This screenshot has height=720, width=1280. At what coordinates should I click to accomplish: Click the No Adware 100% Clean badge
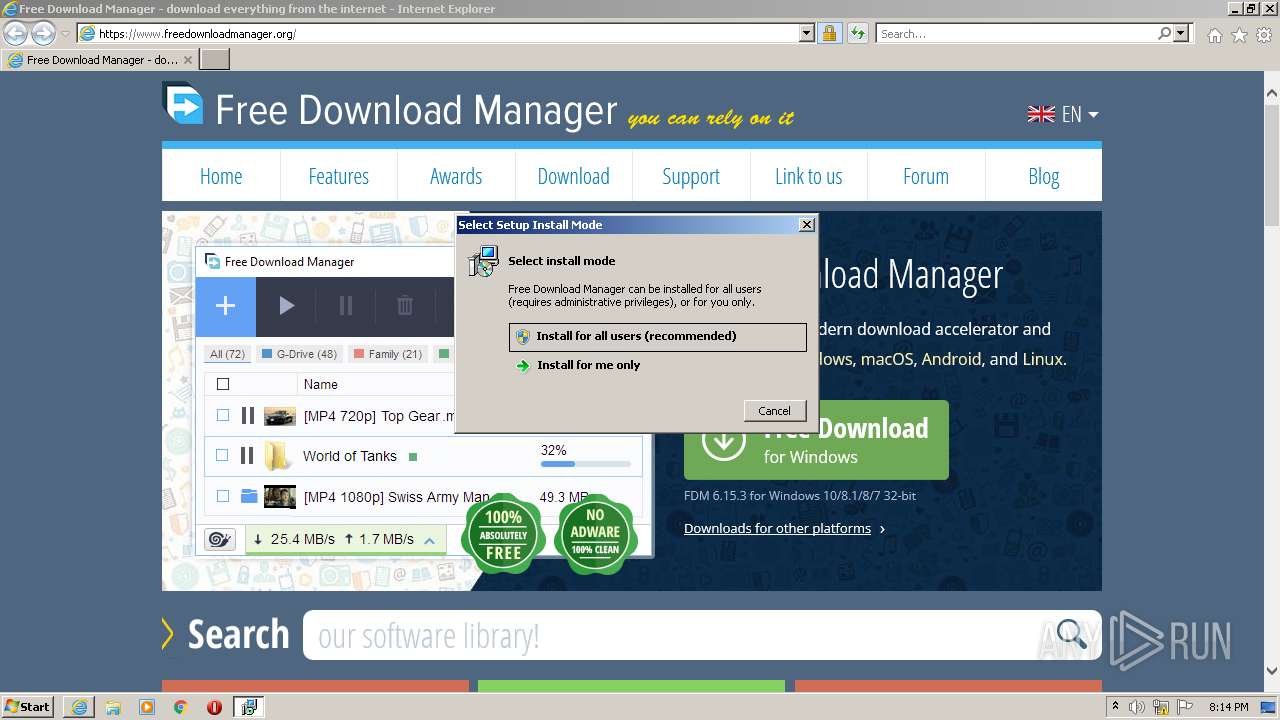tap(595, 534)
